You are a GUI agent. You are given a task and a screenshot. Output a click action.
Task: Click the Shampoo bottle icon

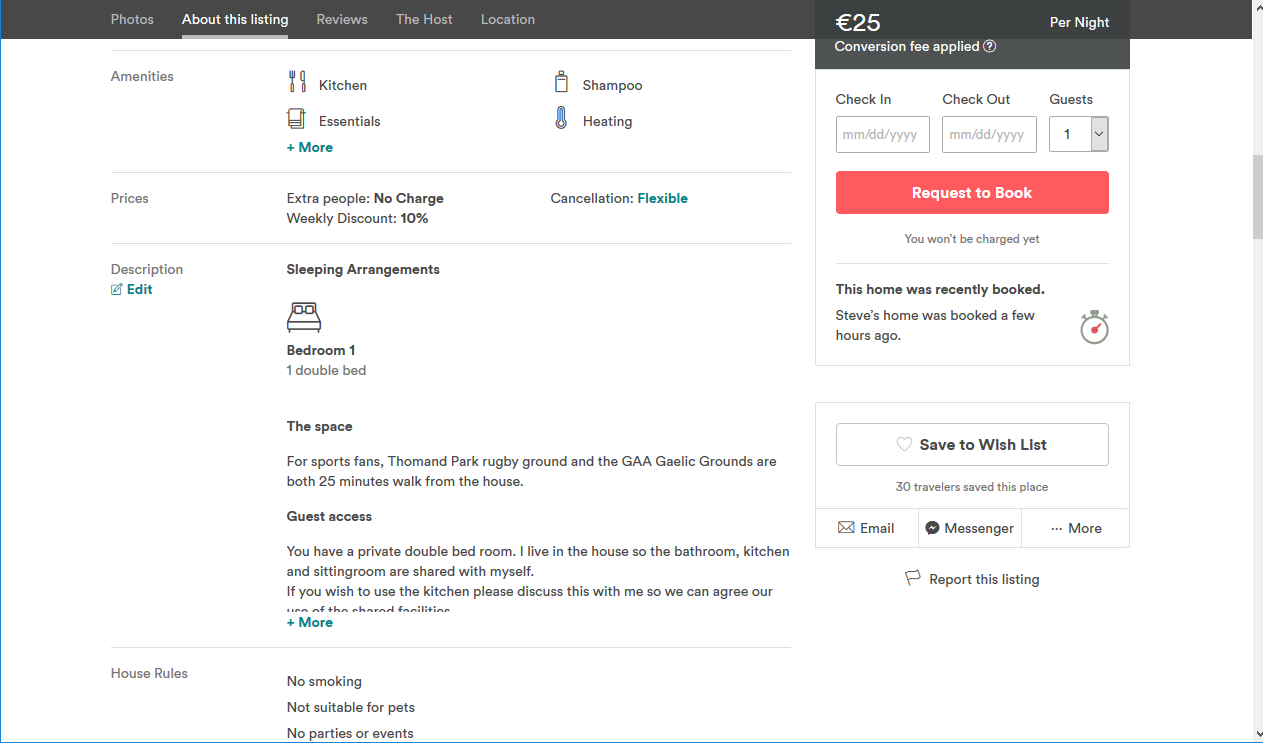(x=561, y=83)
